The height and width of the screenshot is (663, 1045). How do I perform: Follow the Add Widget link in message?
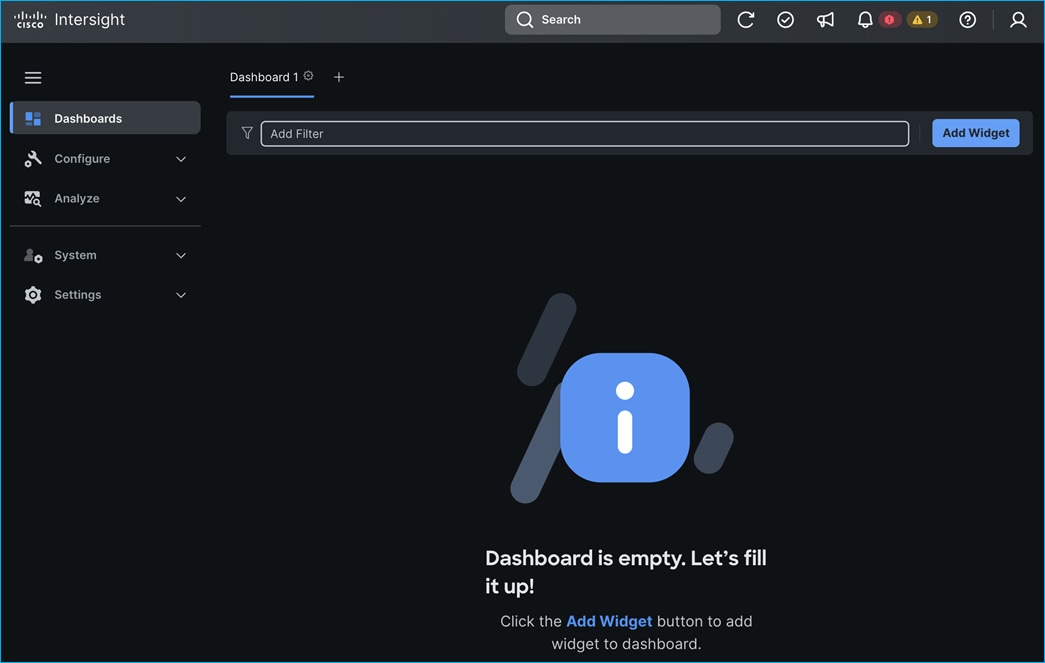(609, 621)
